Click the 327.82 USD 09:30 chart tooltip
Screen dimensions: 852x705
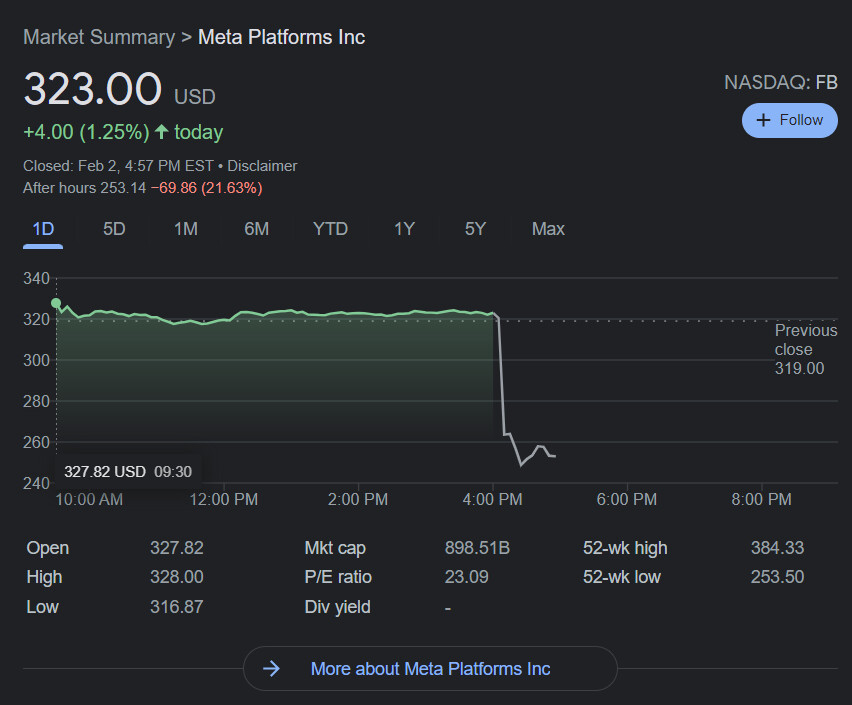(127, 471)
